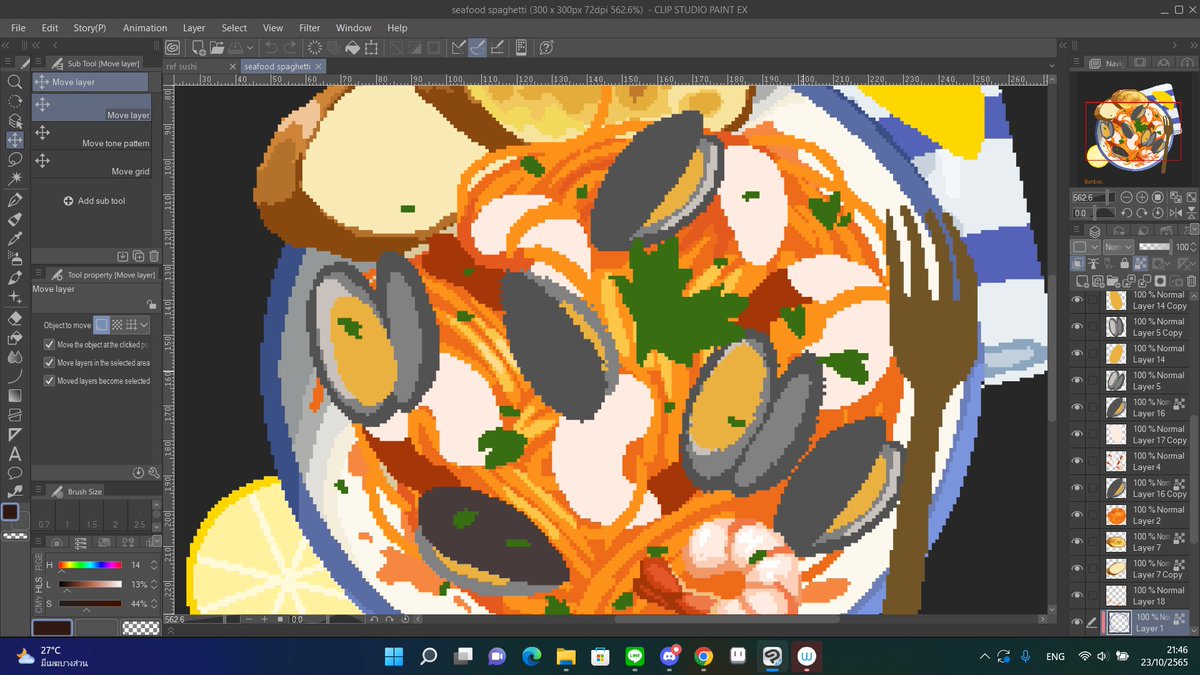
Task: Click main drawing color swatch in toolbox
Action: (x=10, y=512)
